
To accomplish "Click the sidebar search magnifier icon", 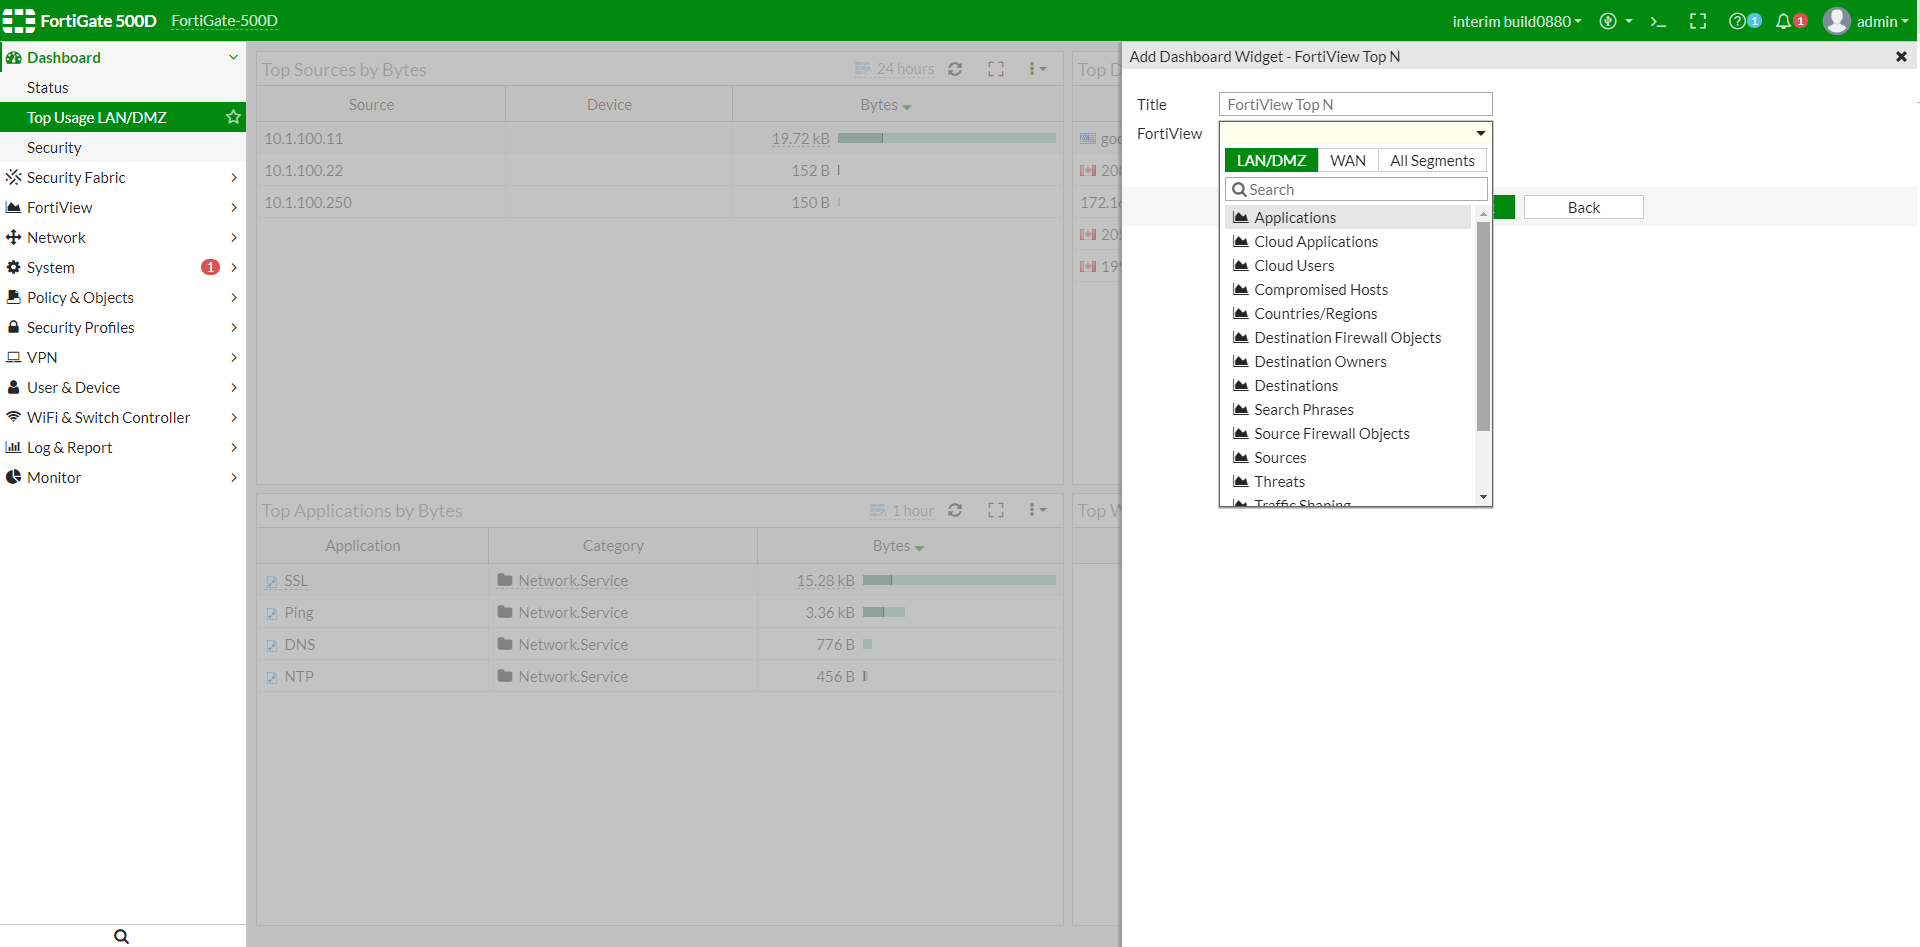I will coord(121,936).
